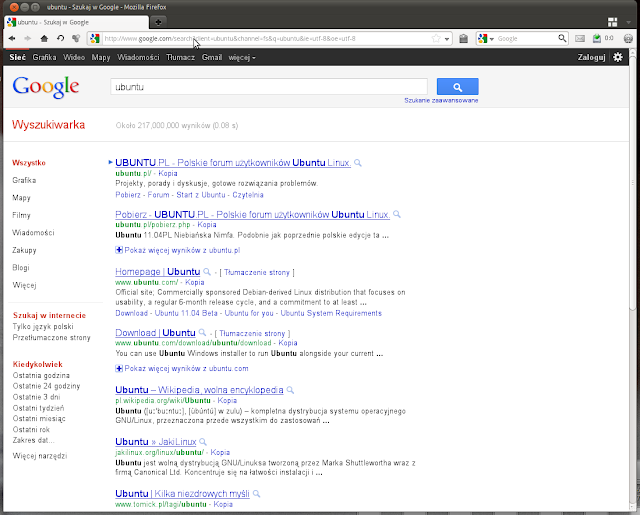Filter results by Blogi in sidebar
The width and height of the screenshot is (640, 515).
21,268
